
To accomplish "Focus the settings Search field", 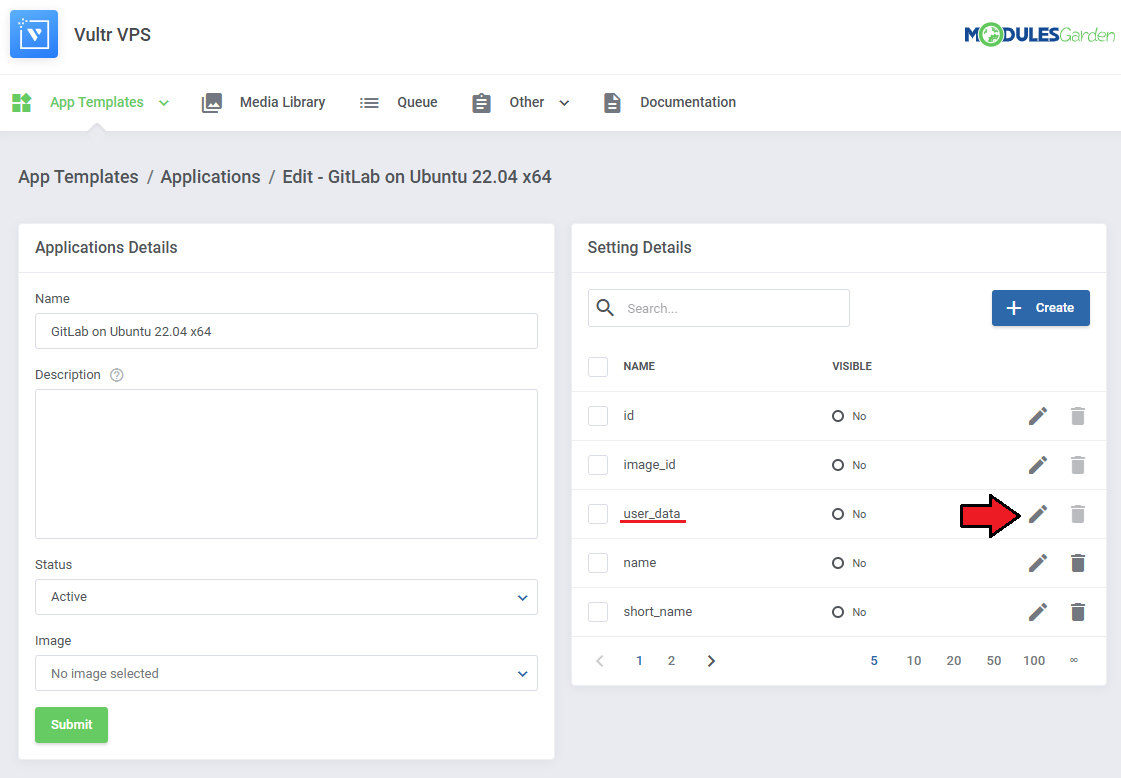I will [x=718, y=308].
